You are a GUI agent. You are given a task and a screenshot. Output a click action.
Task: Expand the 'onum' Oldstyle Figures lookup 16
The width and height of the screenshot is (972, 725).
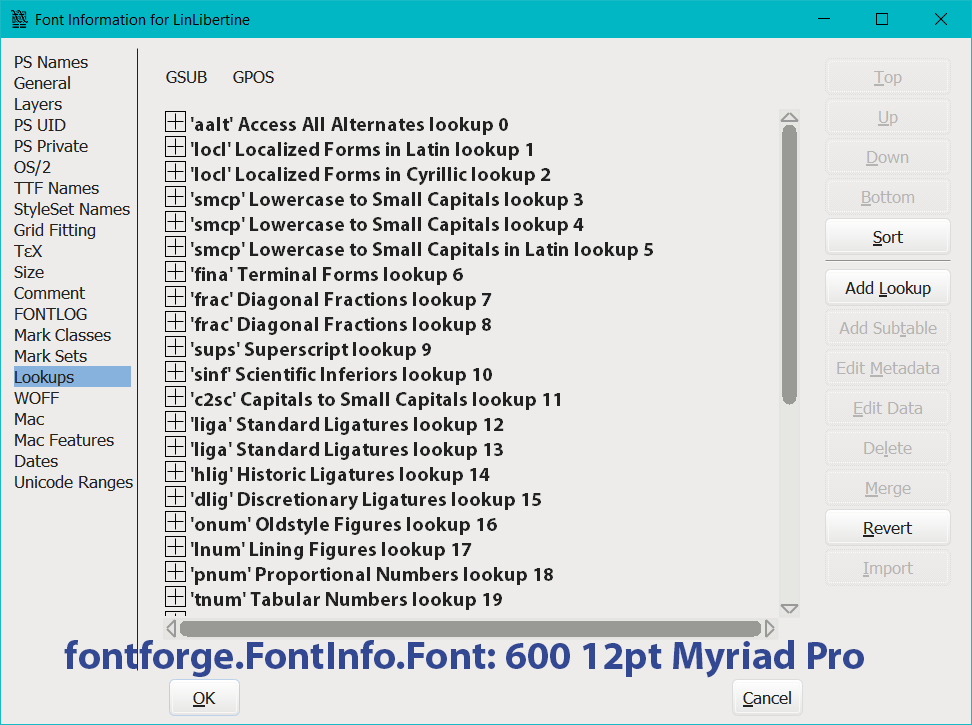175,523
